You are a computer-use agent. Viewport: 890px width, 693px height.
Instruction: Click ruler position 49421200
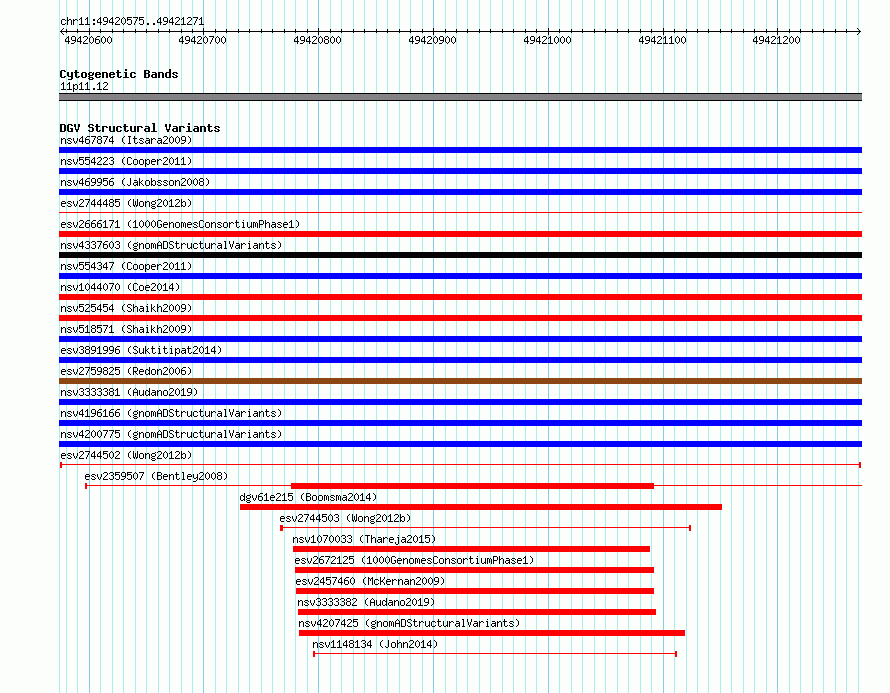(776, 40)
